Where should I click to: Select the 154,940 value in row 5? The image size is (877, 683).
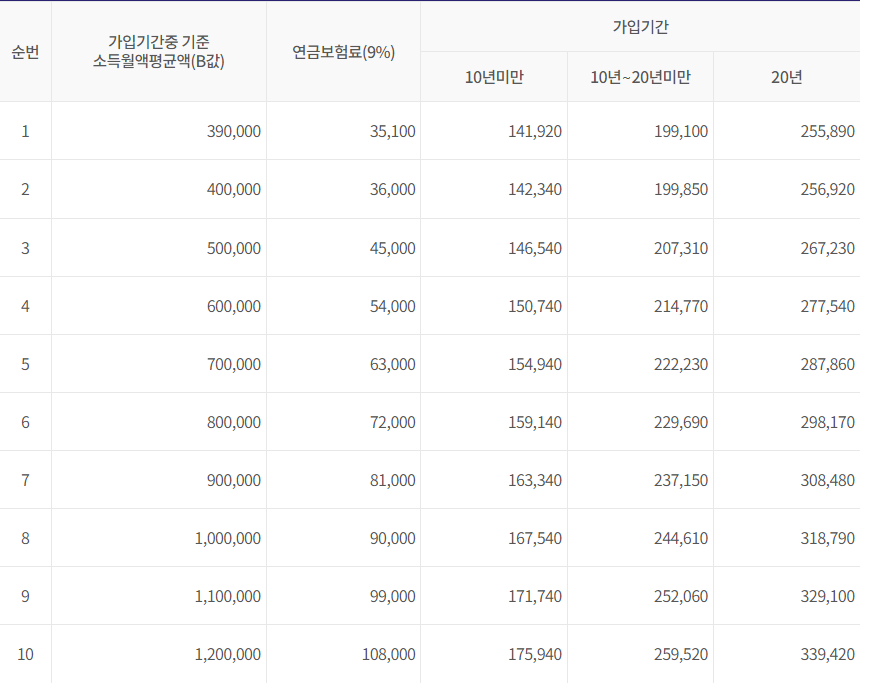pos(532,364)
